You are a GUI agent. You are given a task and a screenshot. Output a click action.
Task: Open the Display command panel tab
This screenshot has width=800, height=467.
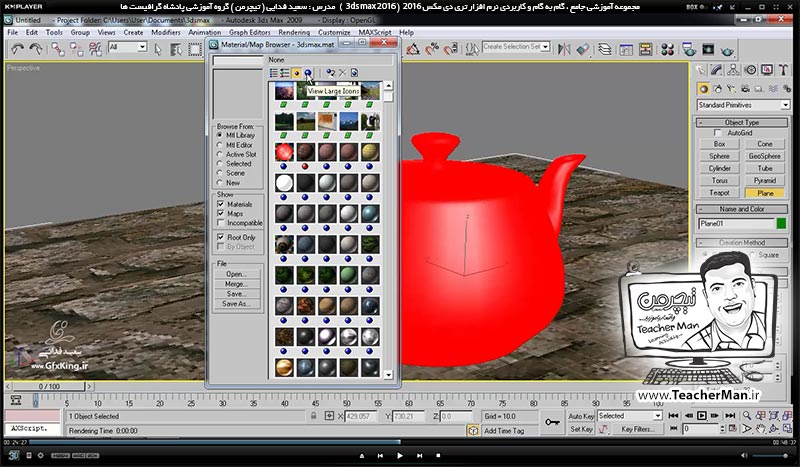(x=766, y=69)
